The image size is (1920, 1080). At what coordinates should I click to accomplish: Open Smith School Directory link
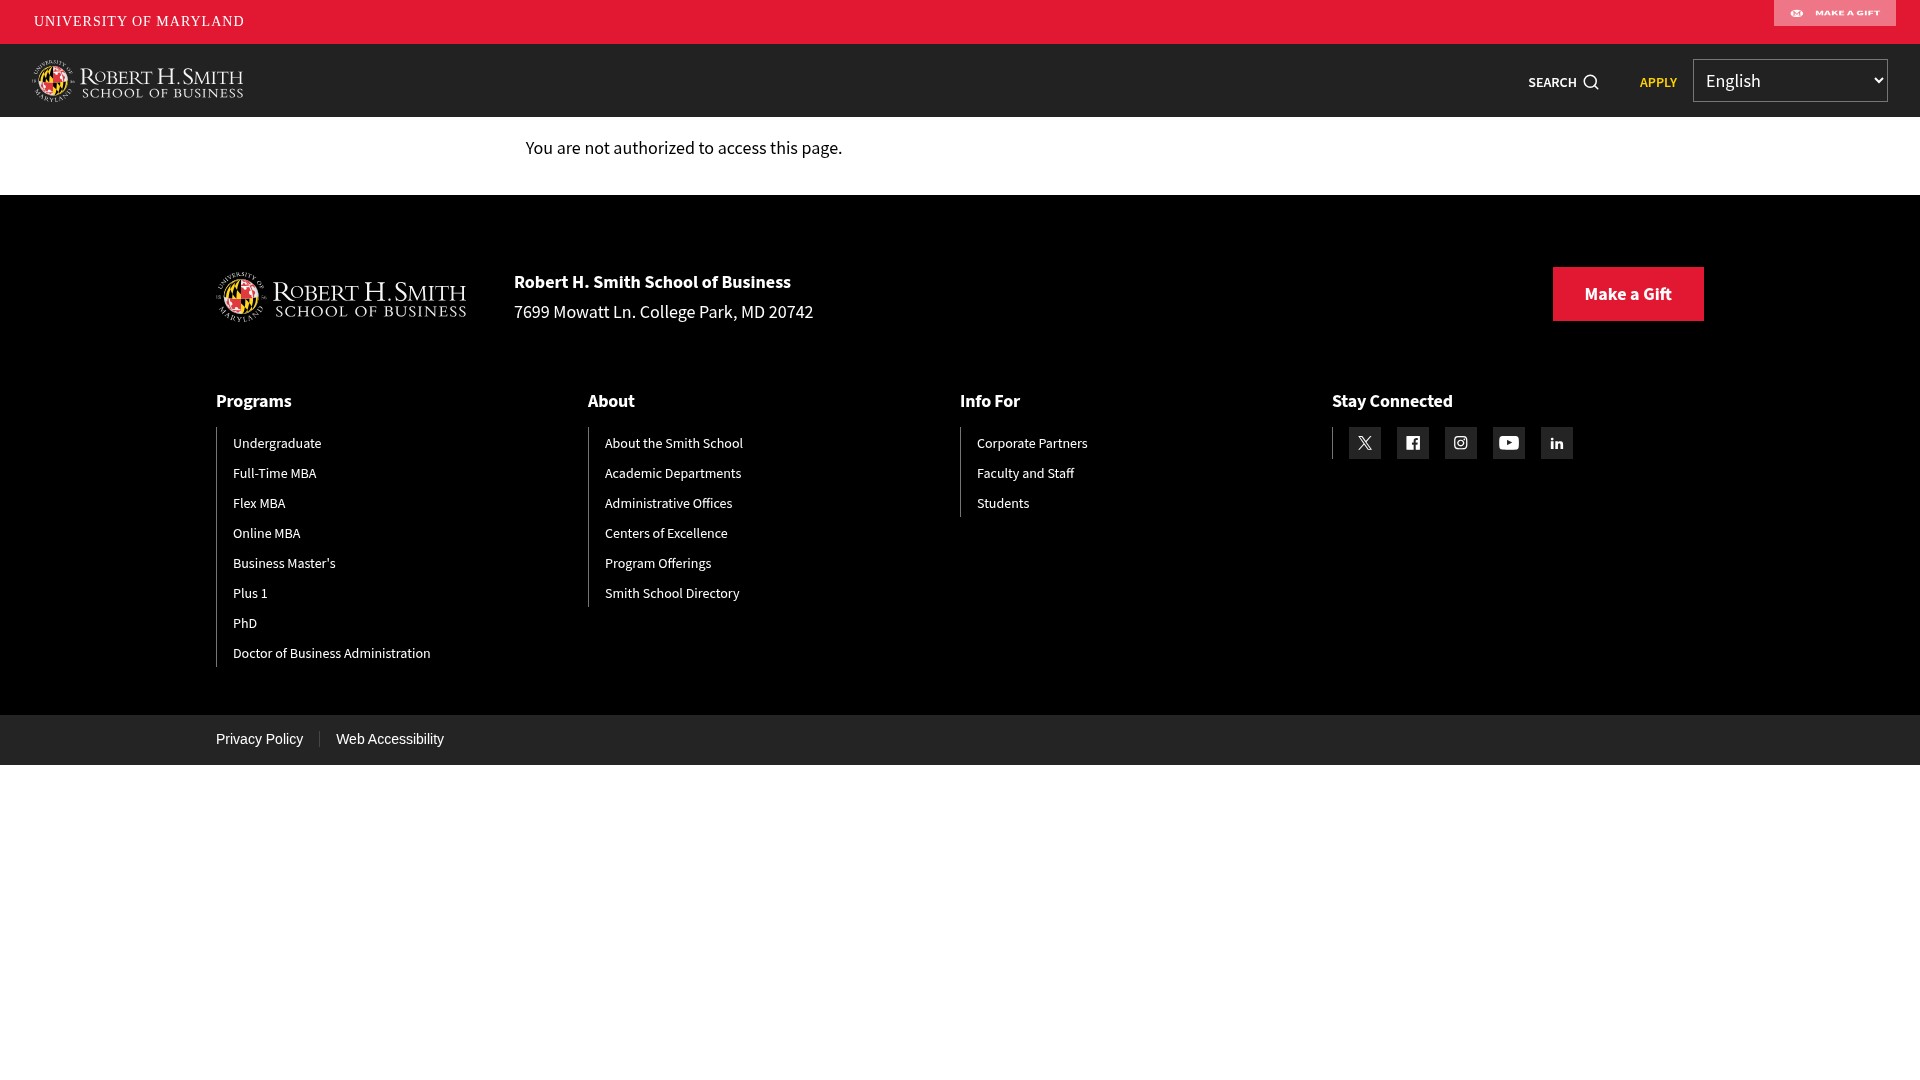tap(672, 593)
